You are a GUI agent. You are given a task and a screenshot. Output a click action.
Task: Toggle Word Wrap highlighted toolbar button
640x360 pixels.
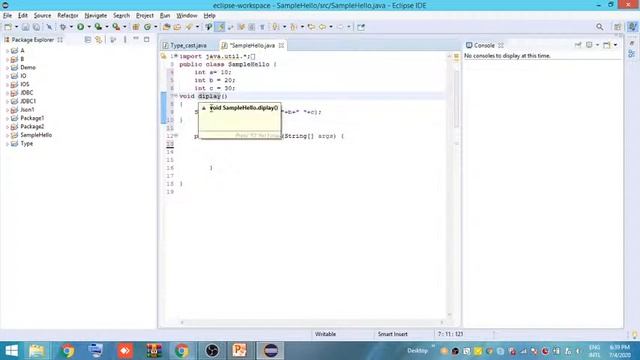tap(220, 27)
